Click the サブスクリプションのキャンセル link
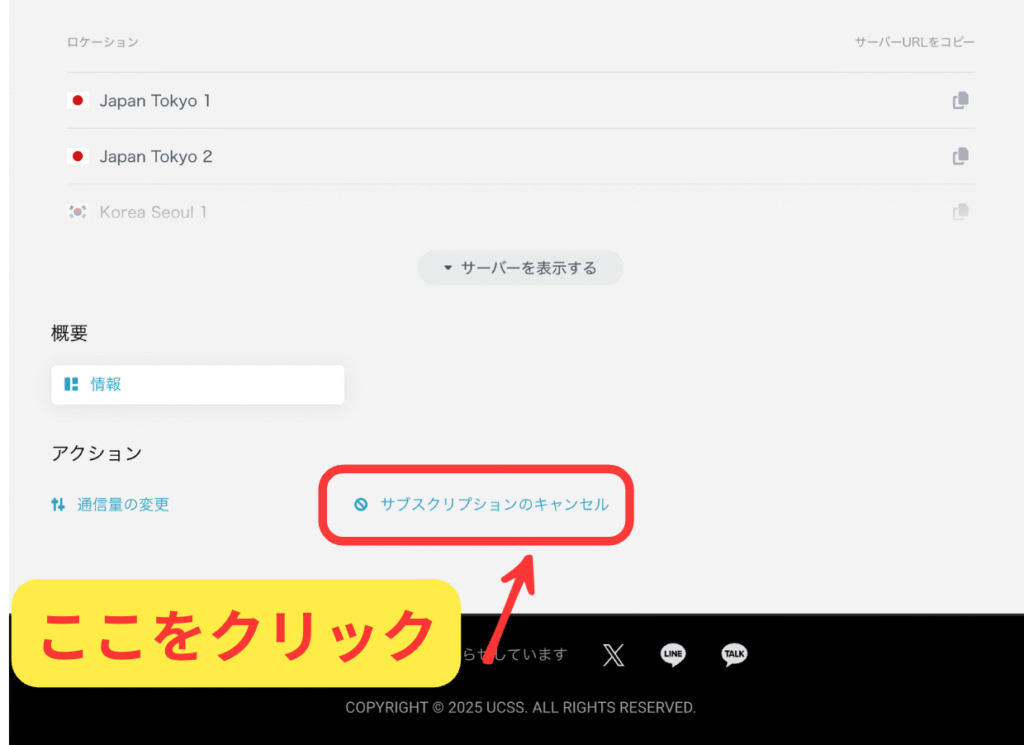The image size is (1024, 745). (494, 505)
